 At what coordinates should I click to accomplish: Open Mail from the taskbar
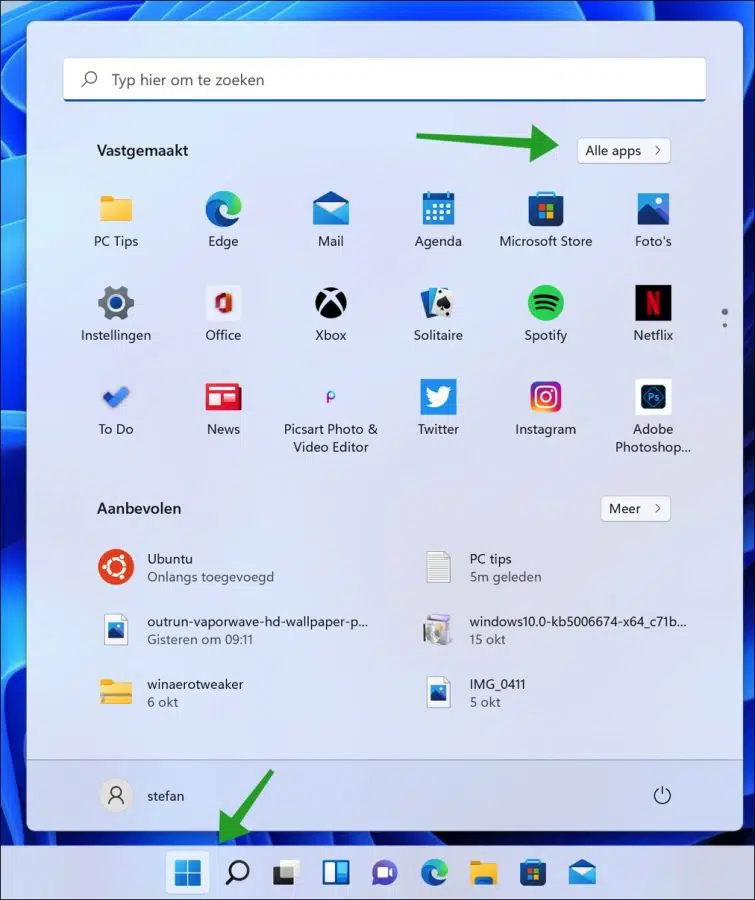(582, 872)
